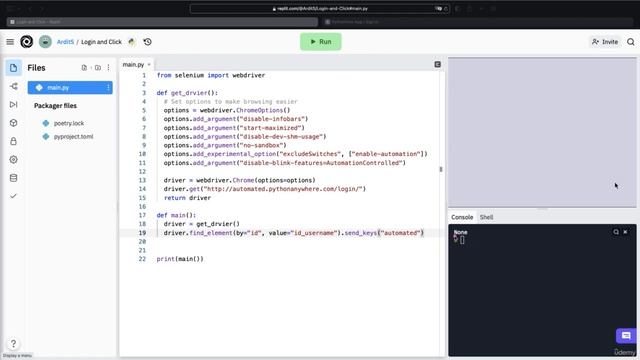This screenshot has width=640, height=360.
Task: Open the search magnifier in header
Action: coord(631,42)
